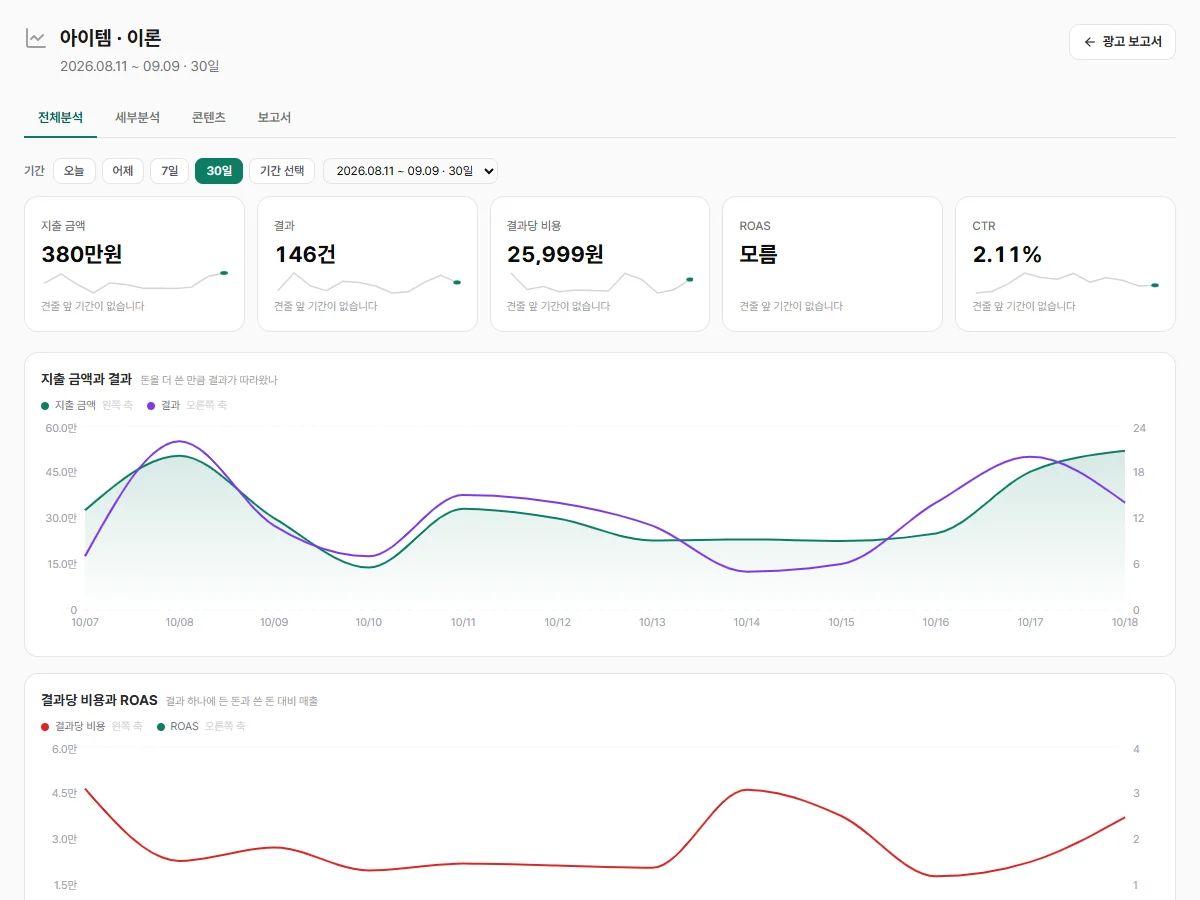Select the CTR 2.11% card

click(1065, 264)
